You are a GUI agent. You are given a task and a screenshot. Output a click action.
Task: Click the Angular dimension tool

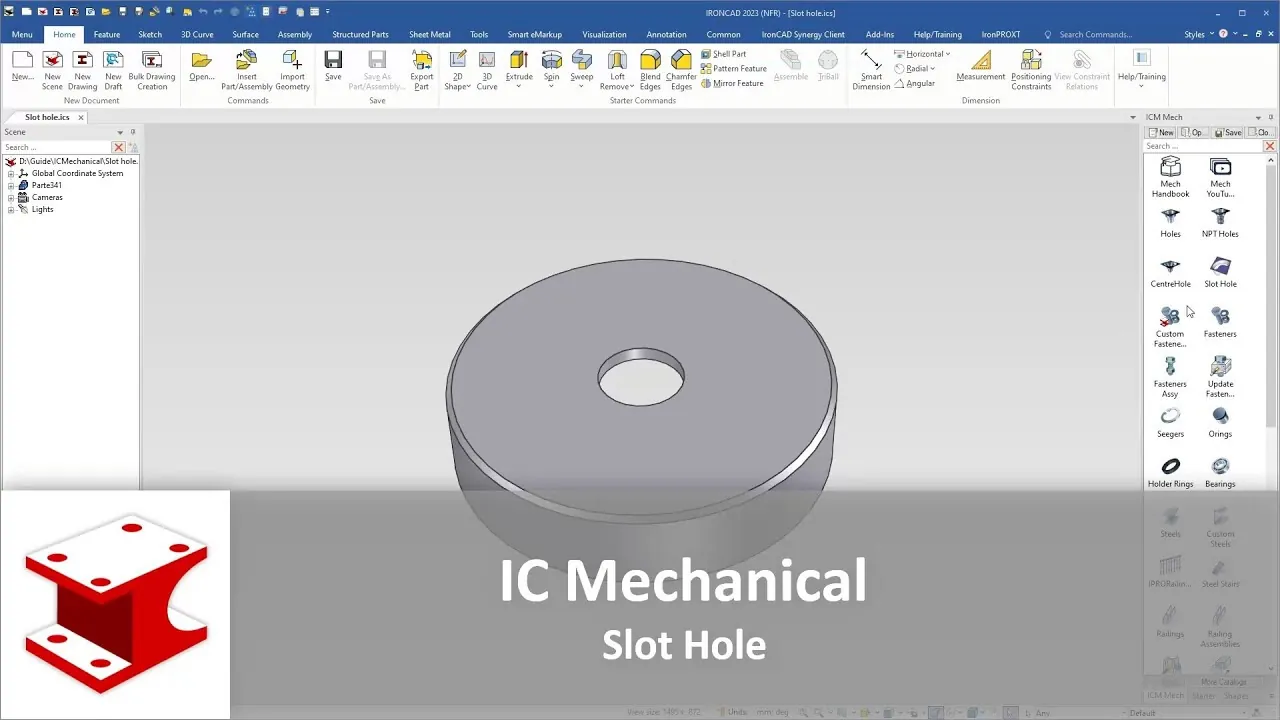click(915, 83)
